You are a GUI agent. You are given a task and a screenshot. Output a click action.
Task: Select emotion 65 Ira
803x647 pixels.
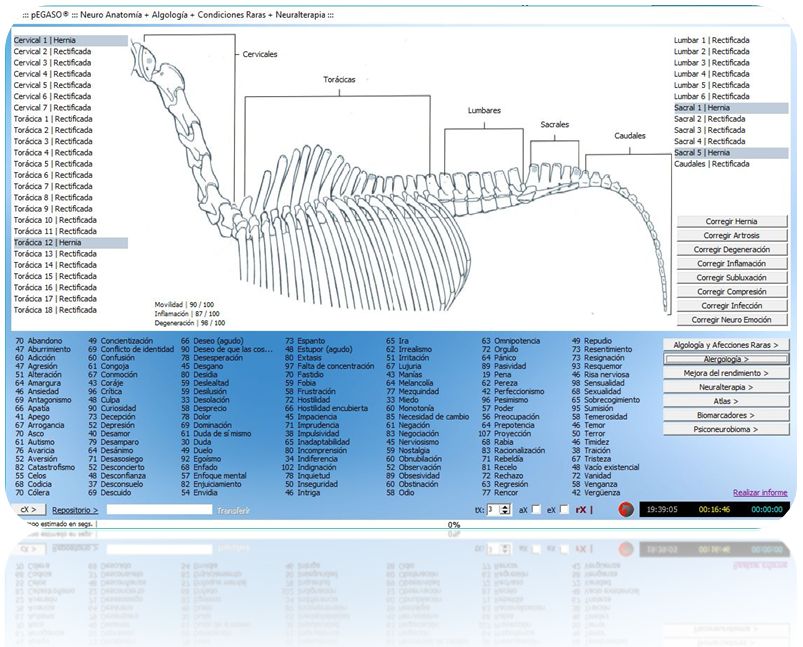tap(397, 341)
